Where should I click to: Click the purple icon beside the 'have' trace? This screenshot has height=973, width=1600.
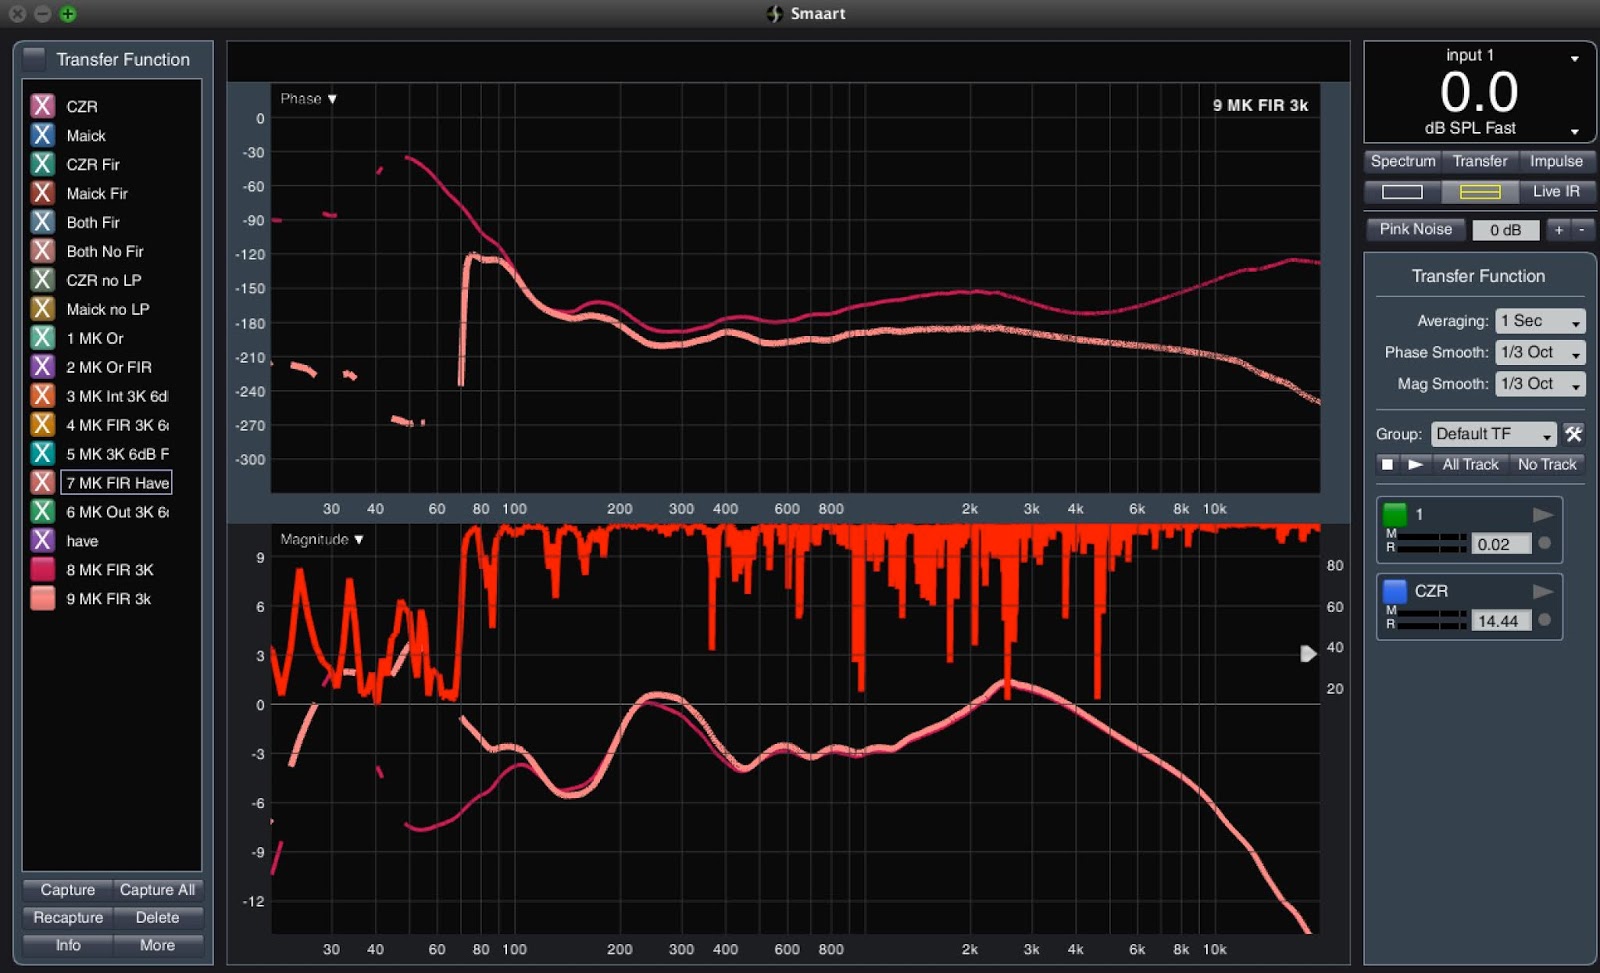pyautogui.click(x=42, y=541)
